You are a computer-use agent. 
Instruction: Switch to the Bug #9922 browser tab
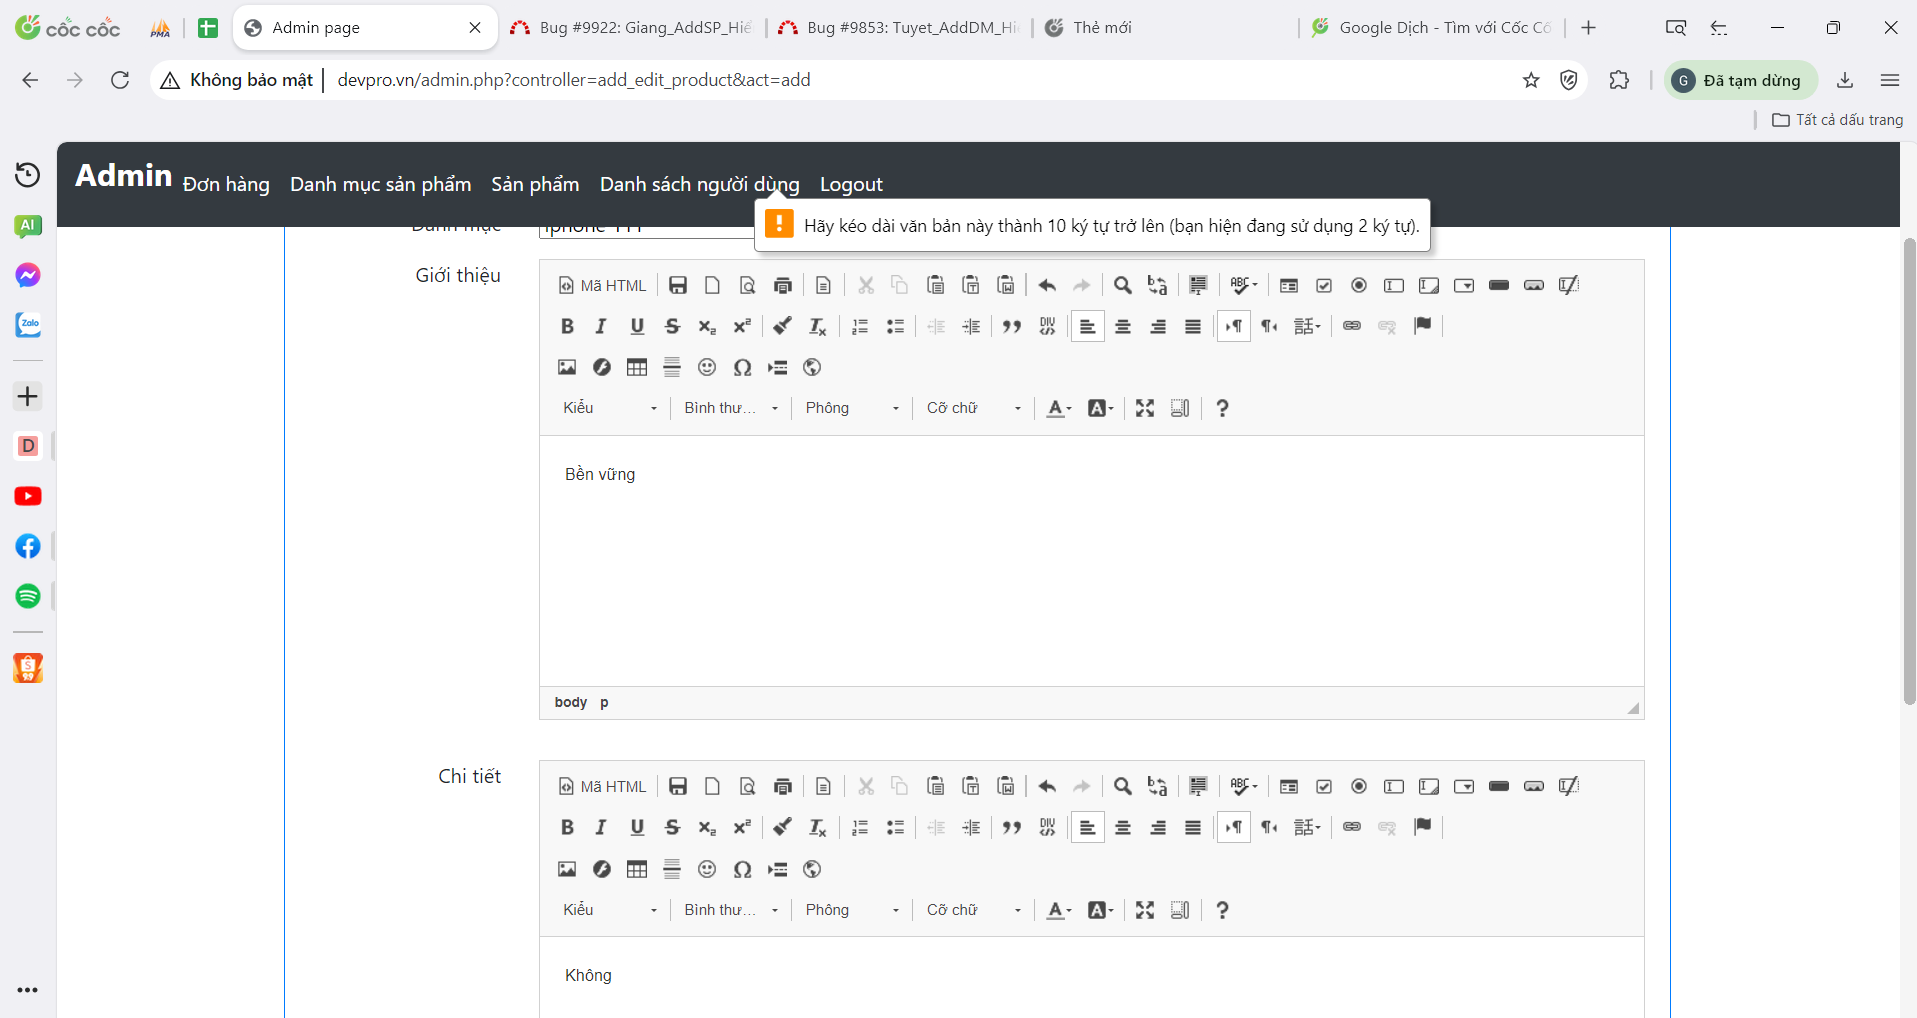click(633, 28)
